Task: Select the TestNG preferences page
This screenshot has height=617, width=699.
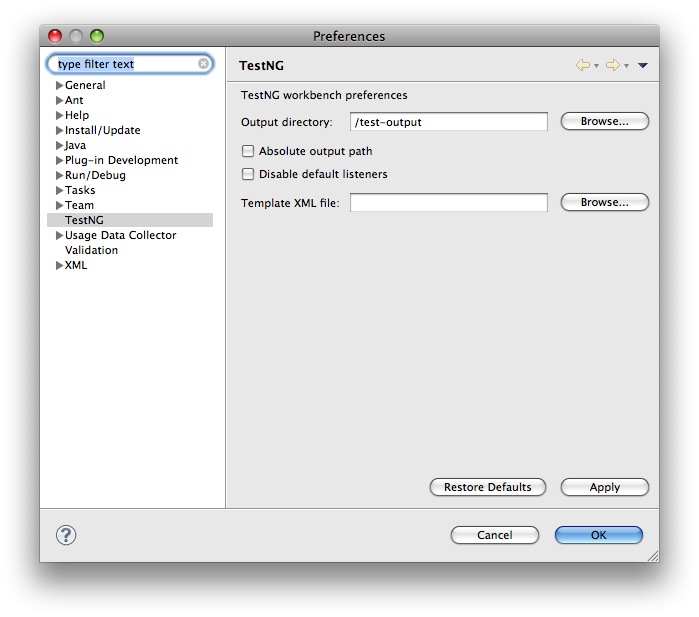Action: point(84,220)
